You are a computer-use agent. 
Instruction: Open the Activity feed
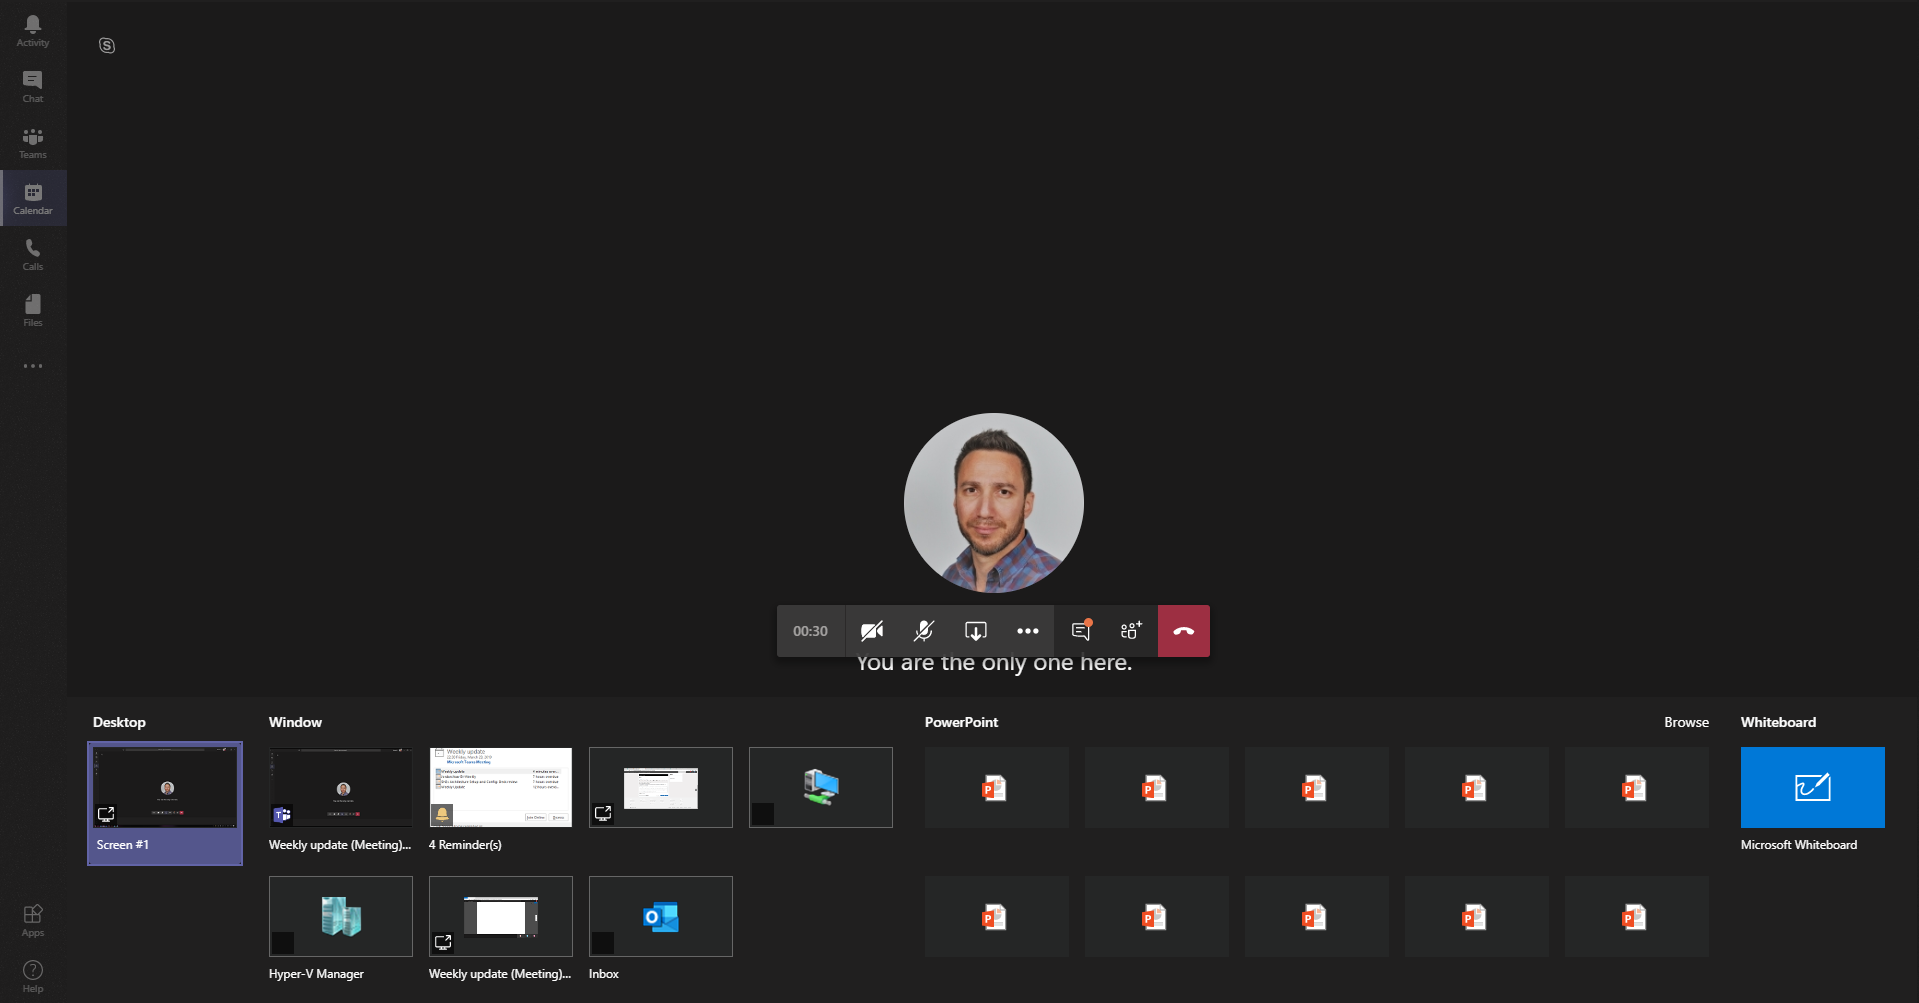click(32, 29)
